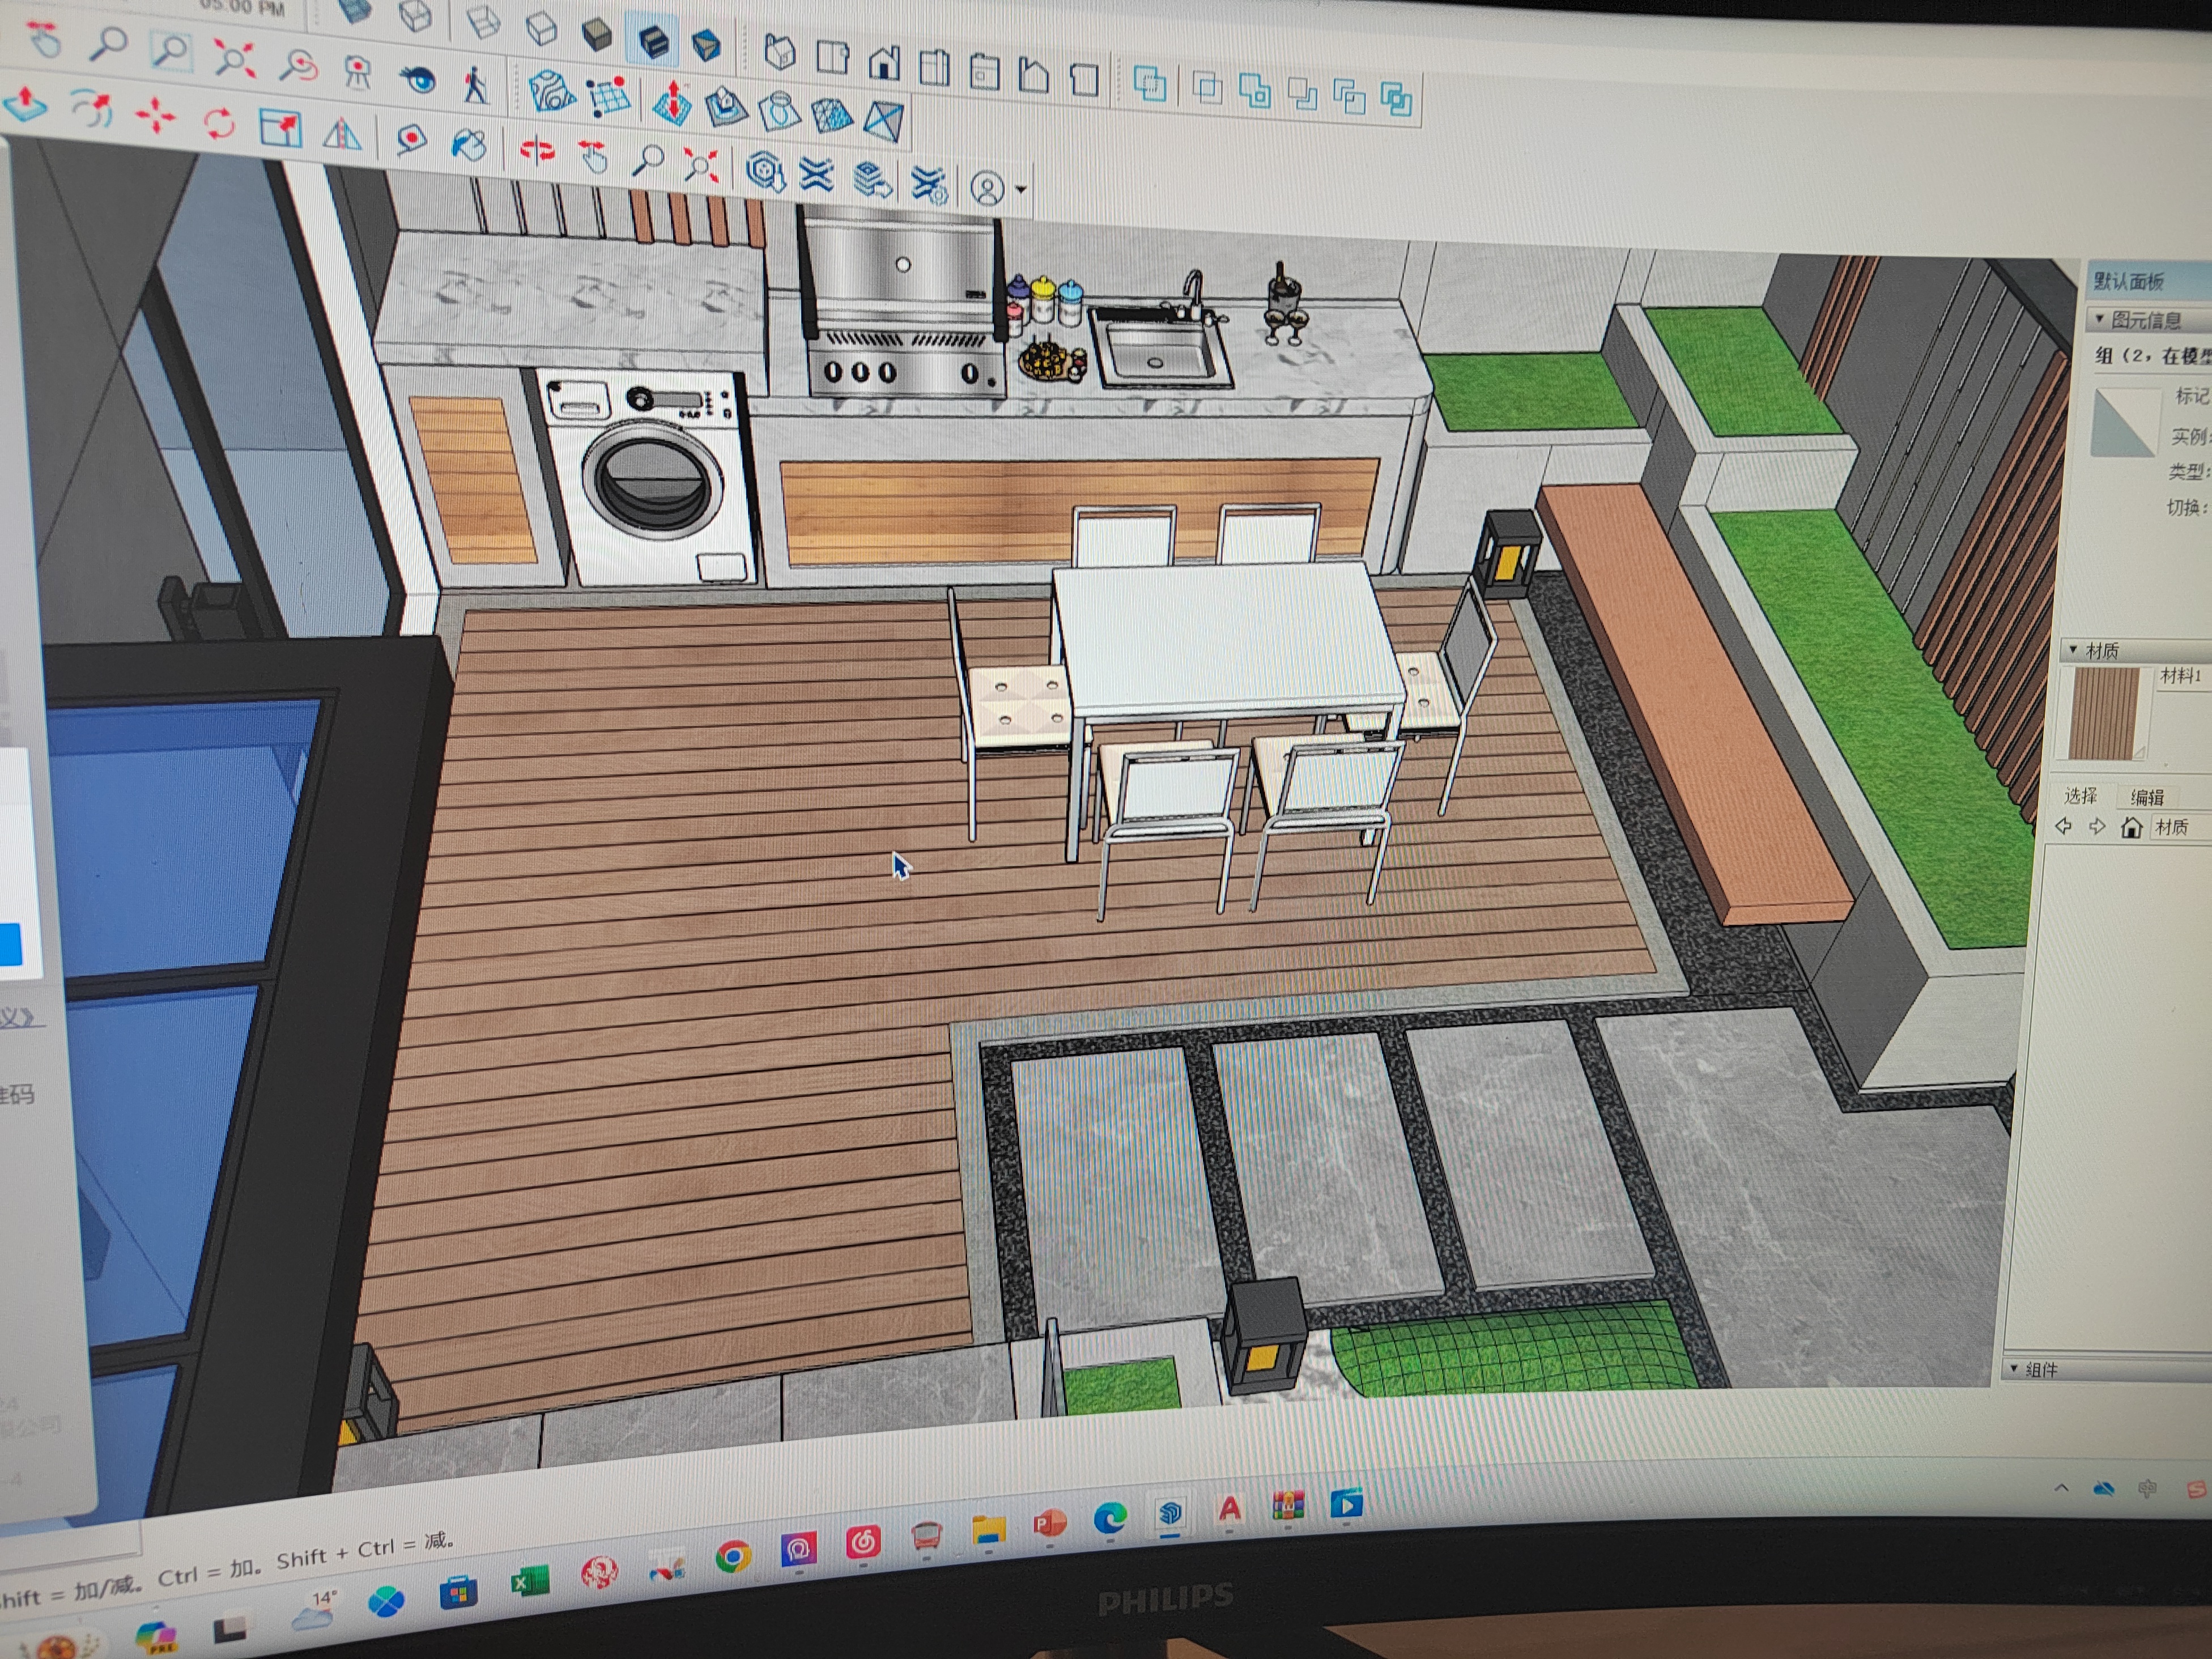
Task: Click the Union solid tool
Action: point(1255,91)
